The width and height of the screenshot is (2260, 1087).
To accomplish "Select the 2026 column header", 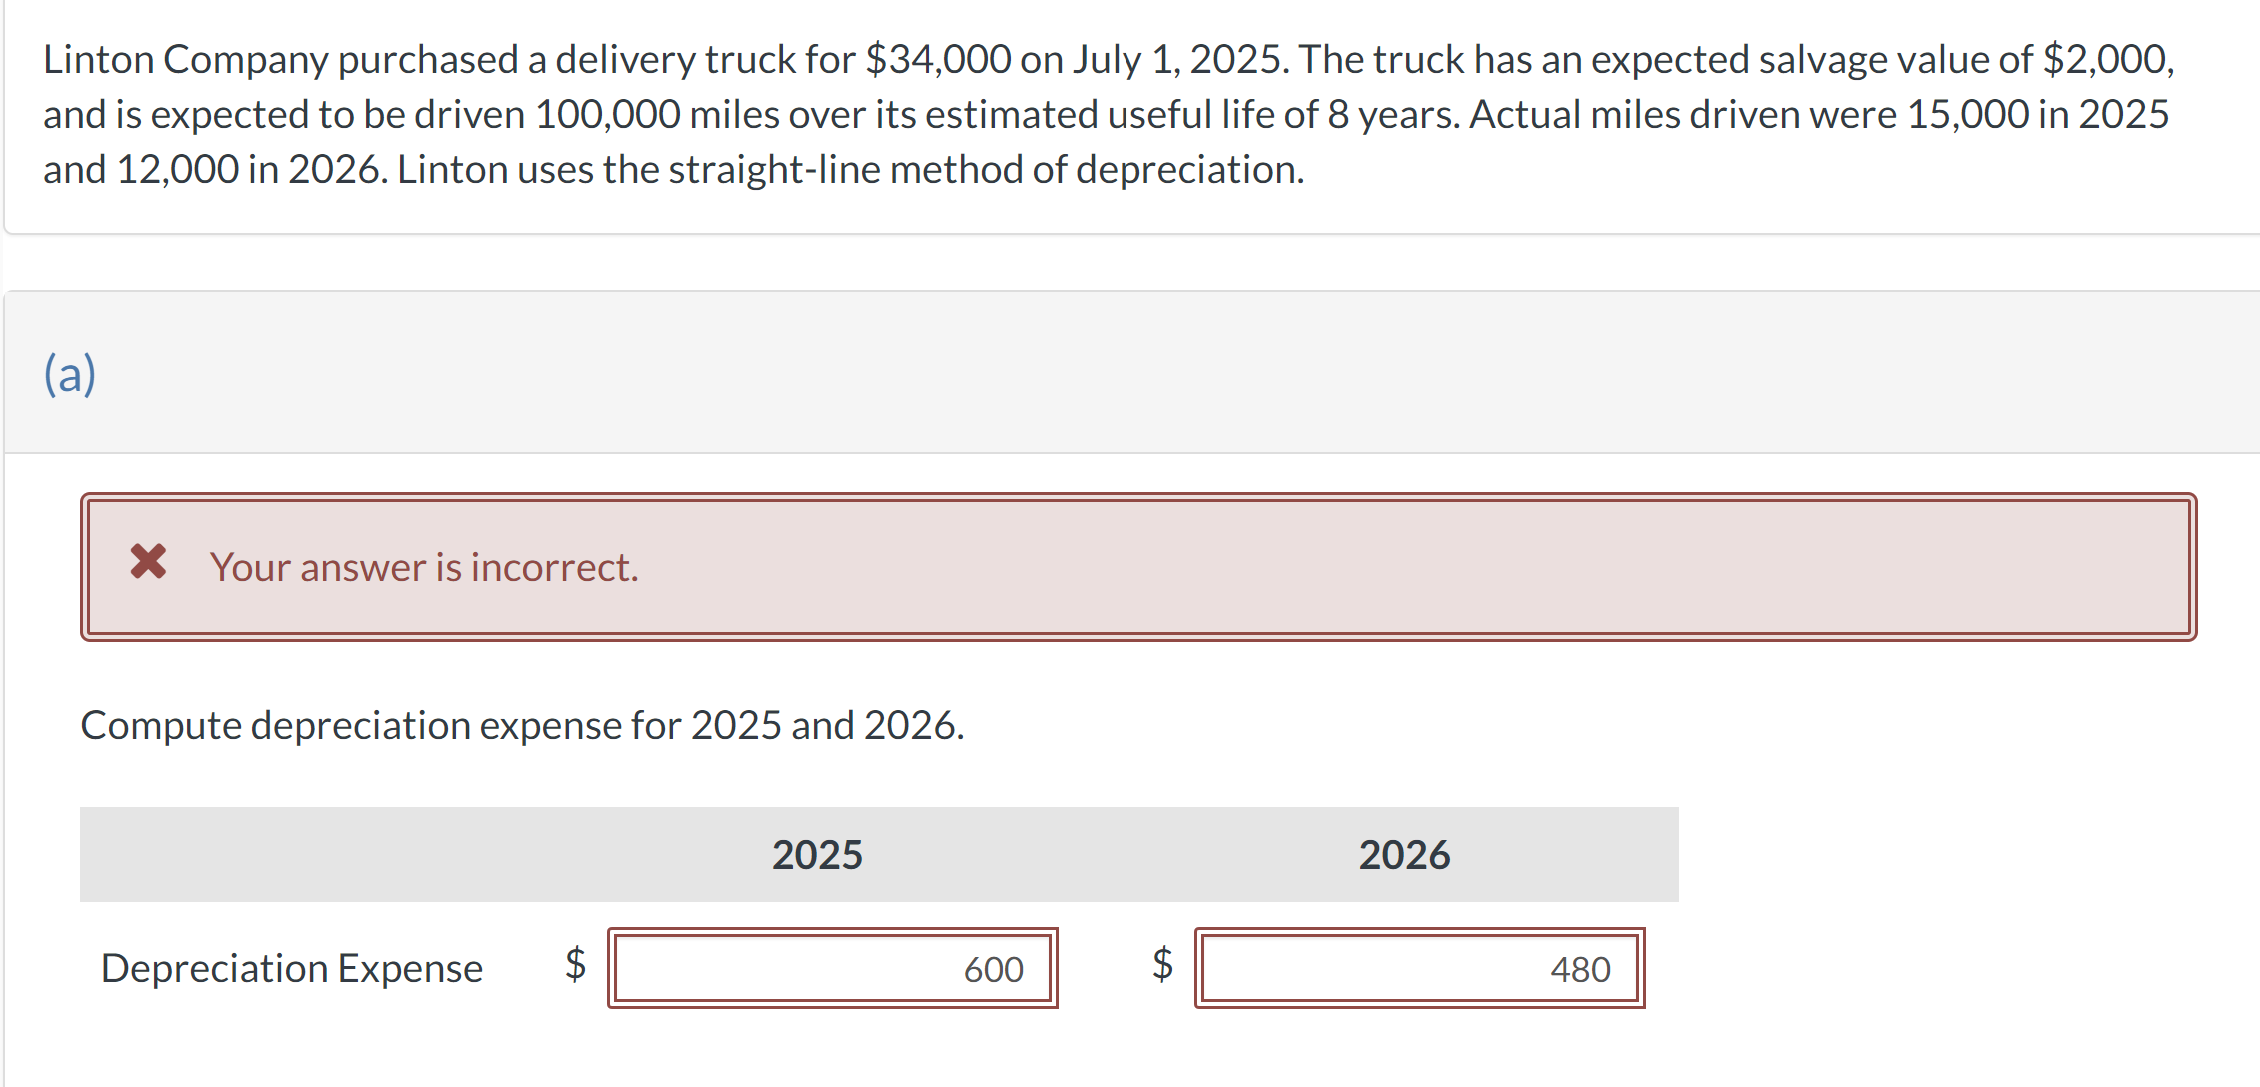I will pyautogui.click(x=1404, y=854).
